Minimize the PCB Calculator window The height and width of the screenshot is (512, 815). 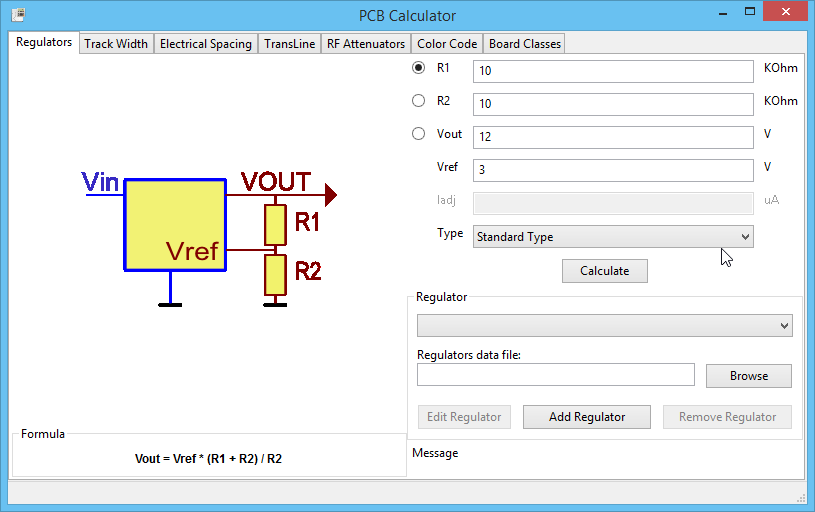(x=723, y=12)
